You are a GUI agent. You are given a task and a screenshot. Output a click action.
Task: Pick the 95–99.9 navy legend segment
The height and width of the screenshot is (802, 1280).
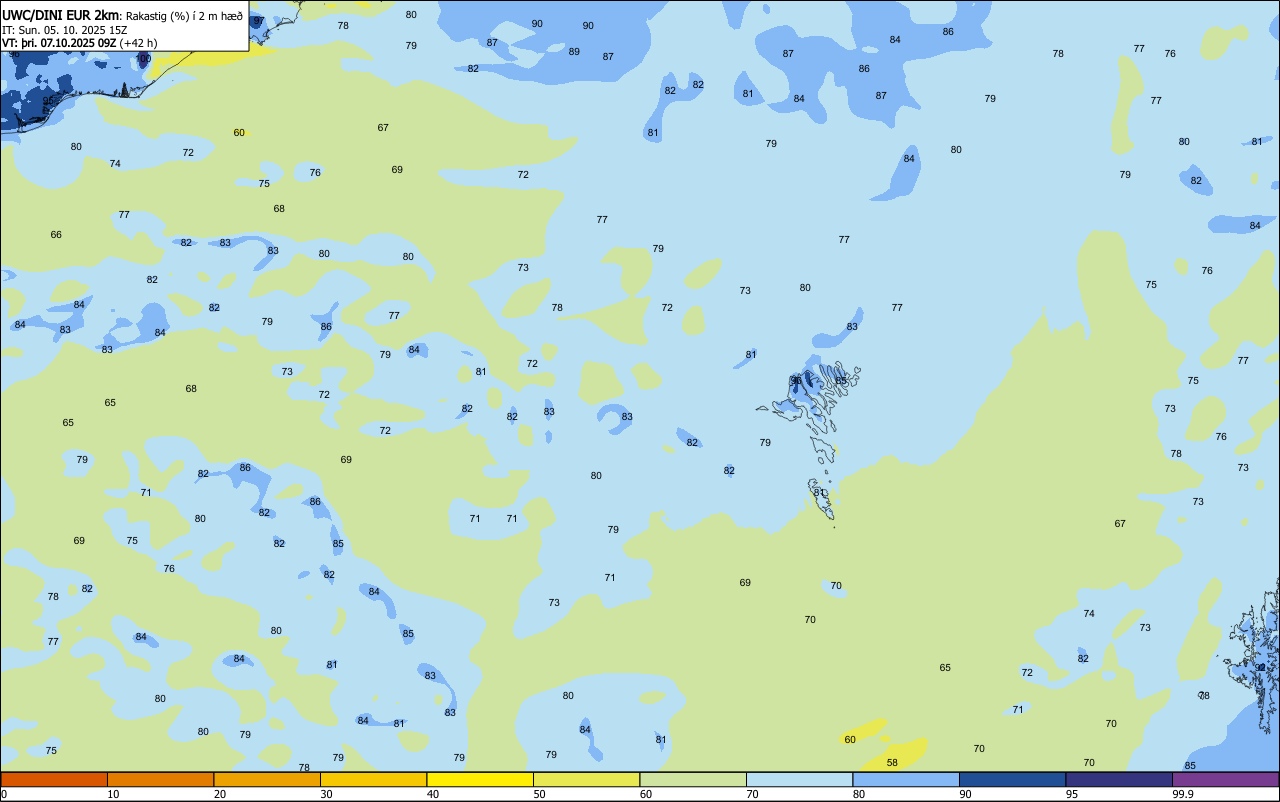click(x=1119, y=779)
